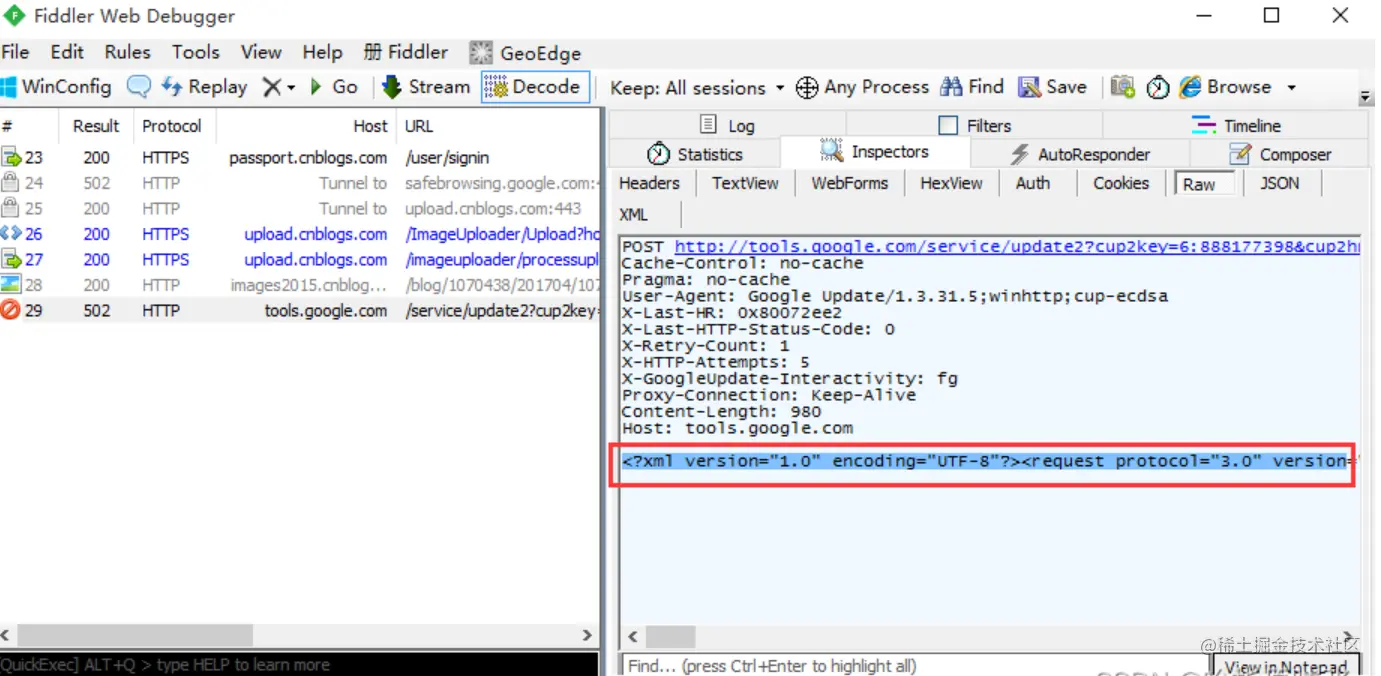This screenshot has height=676, width=1381.
Task: Sort sessions by Protocol column header
Action: tap(174, 126)
